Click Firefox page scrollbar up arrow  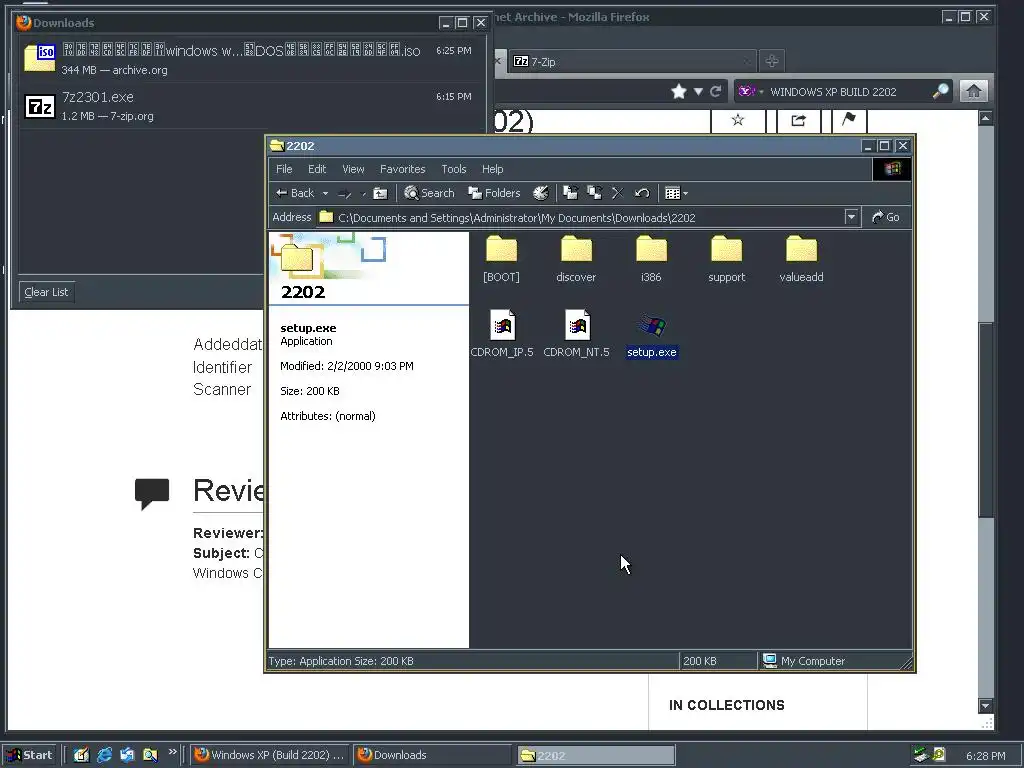pyautogui.click(x=985, y=118)
